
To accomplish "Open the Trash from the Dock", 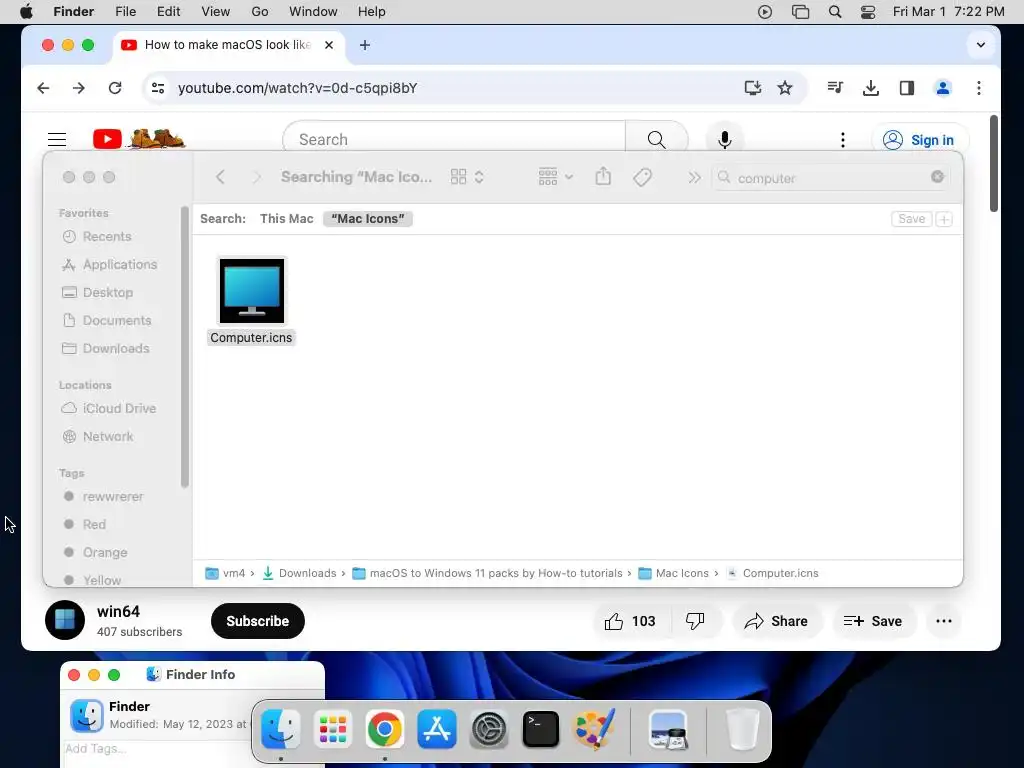I will click(743, 729).
